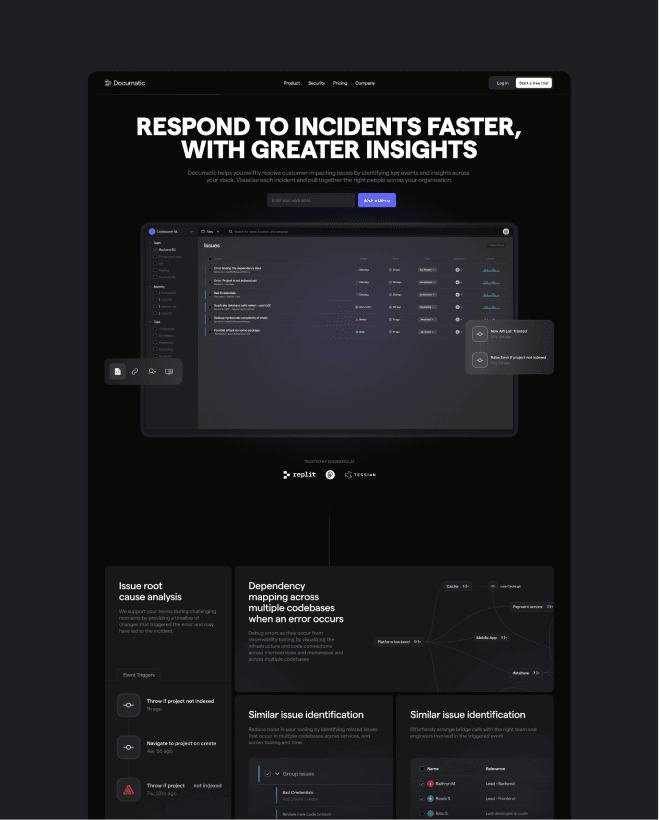Open the Pricing menu item
659x820 pixels.
(340, 83)
